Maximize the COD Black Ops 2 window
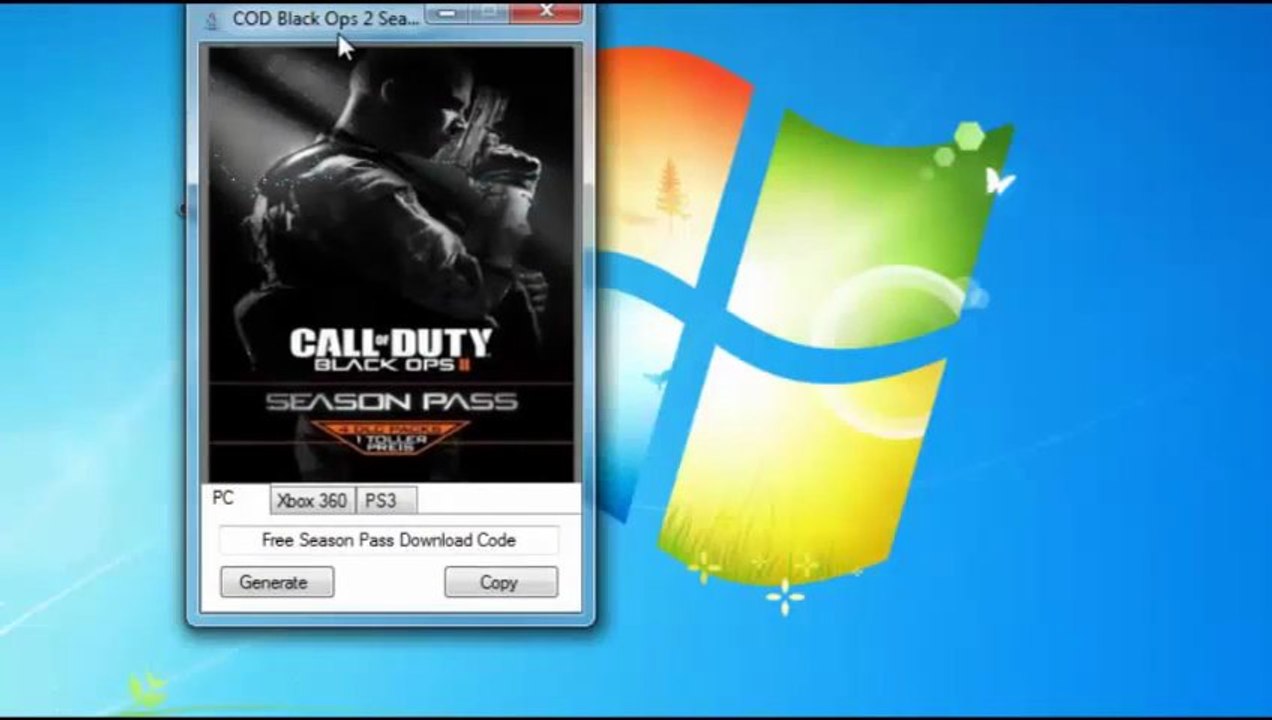Viewport: 1272px width, 720px height. pos(489,12)
